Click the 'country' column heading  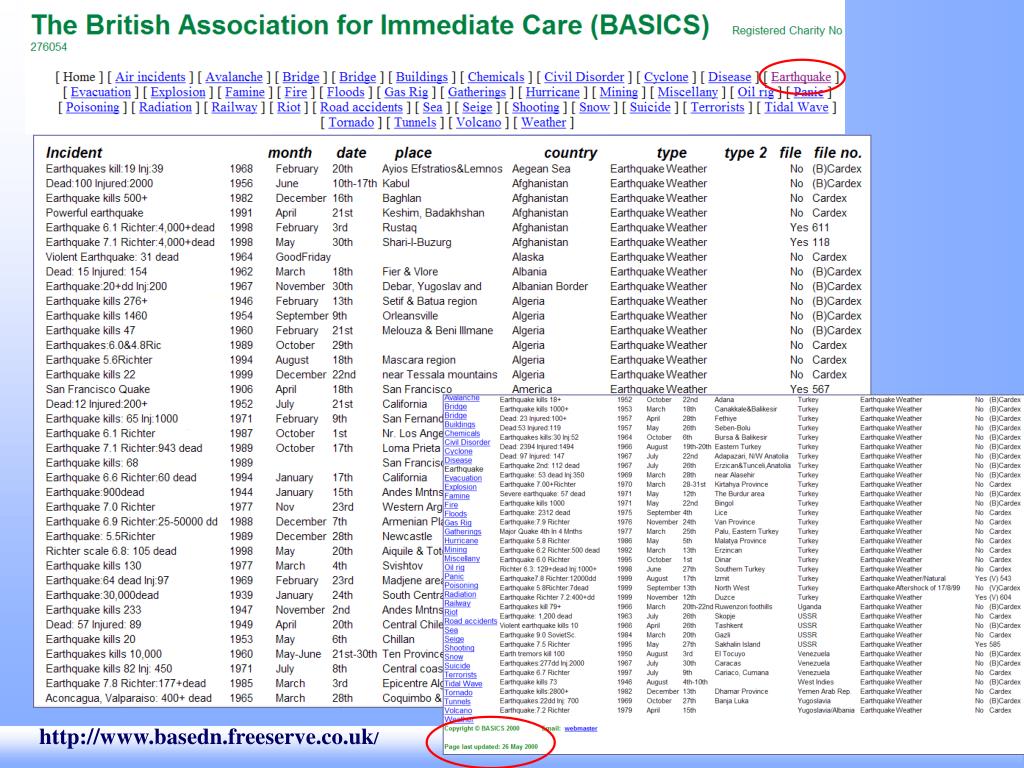[x=570, y=153]
